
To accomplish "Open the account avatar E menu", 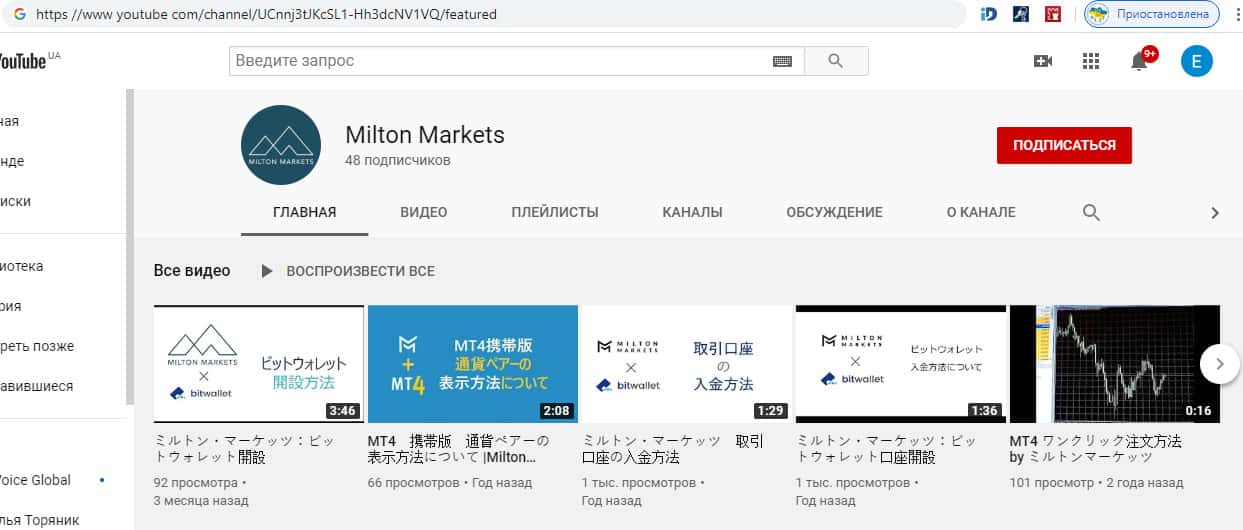I will pos(1196,61).
